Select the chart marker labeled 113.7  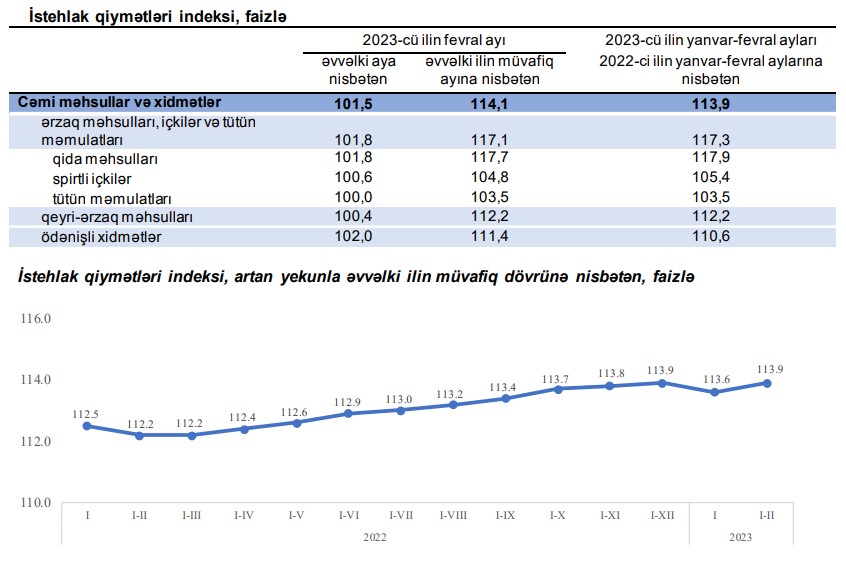tap(557, 388)
